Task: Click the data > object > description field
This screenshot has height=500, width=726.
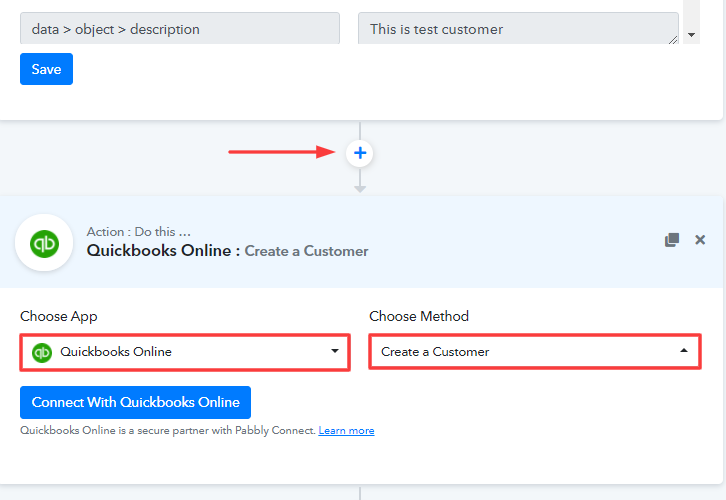Action: click(180, 29)
